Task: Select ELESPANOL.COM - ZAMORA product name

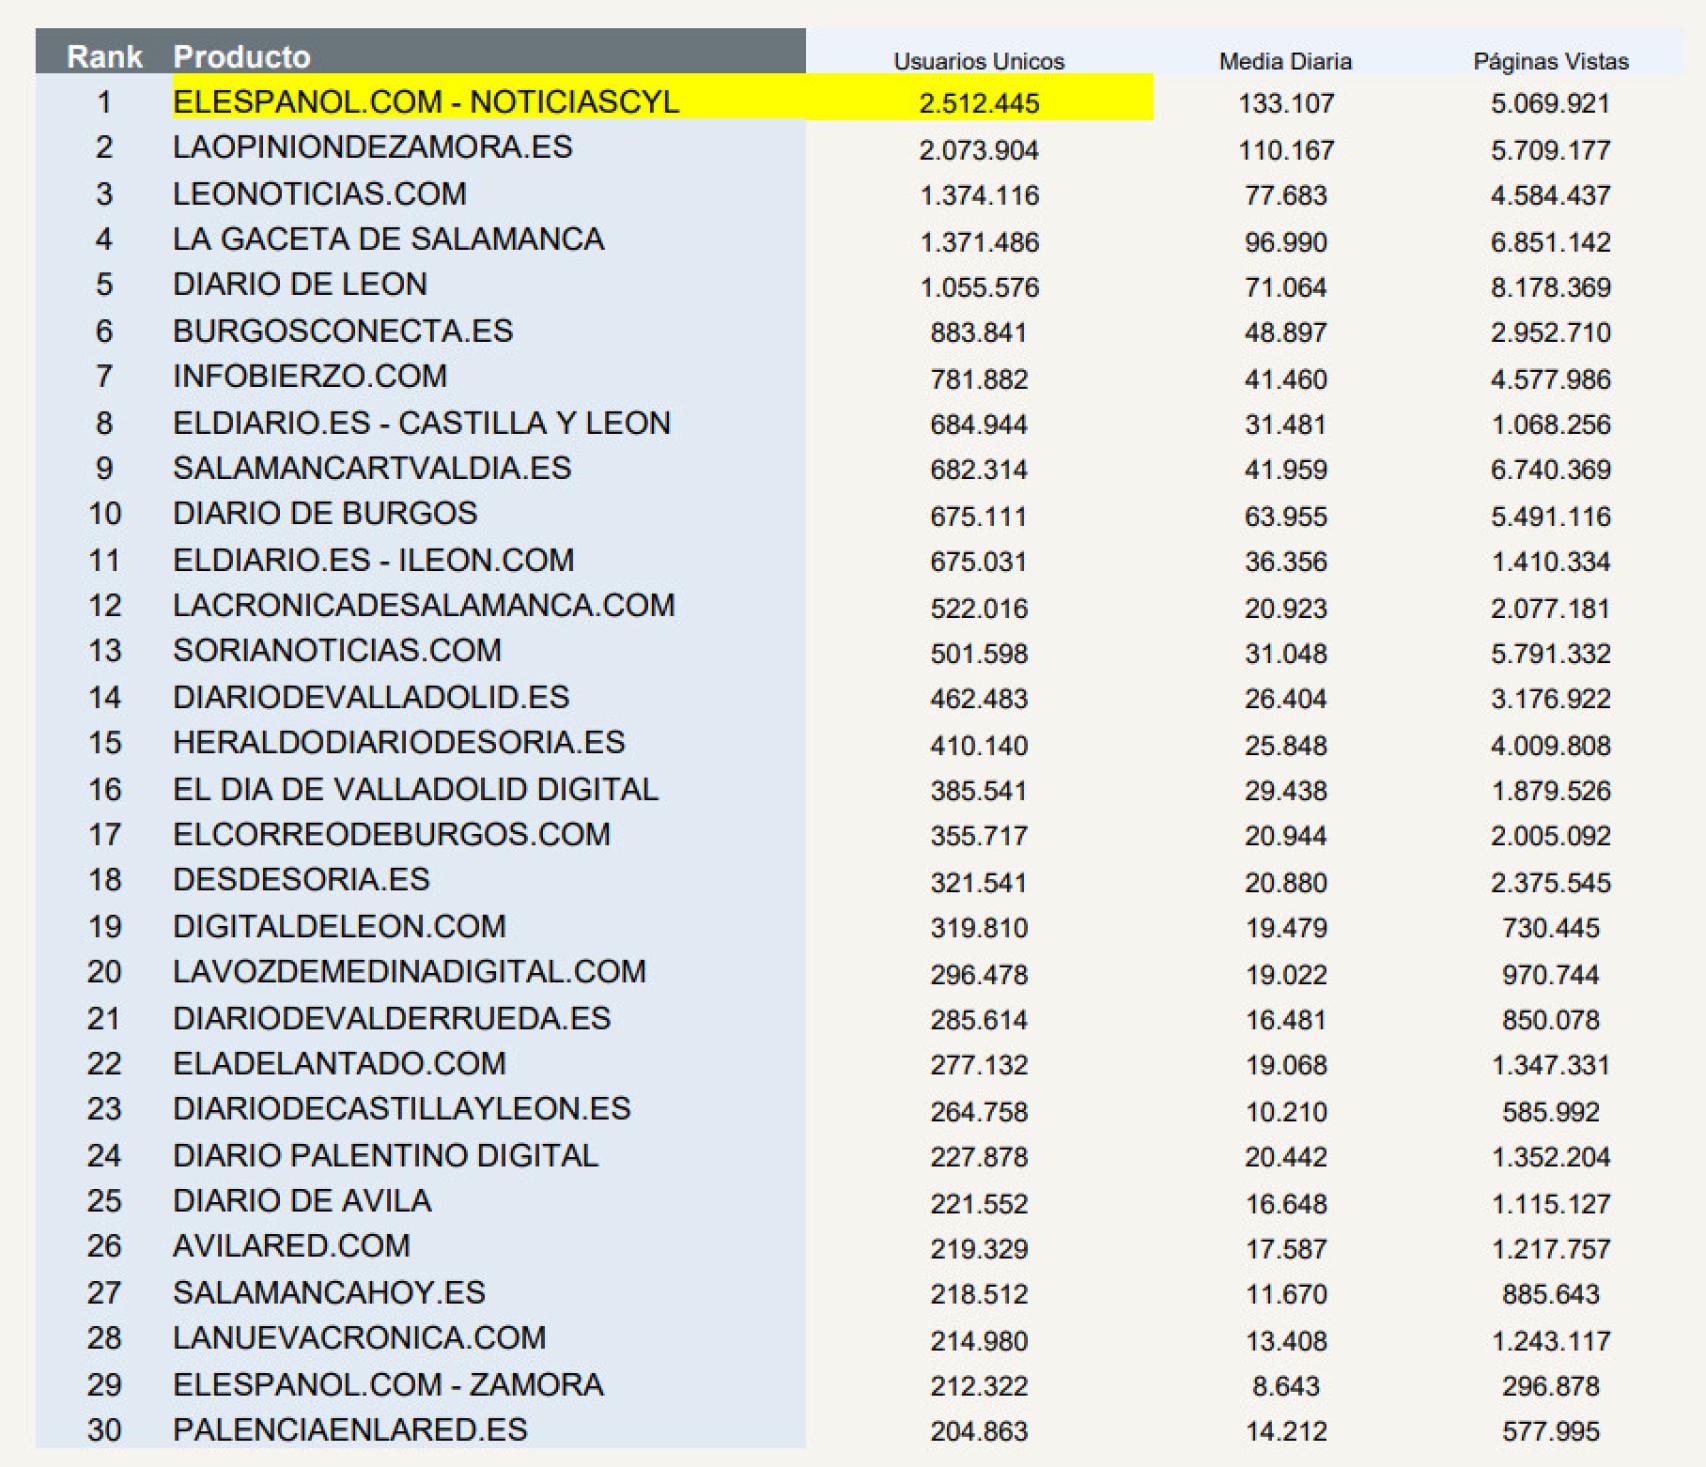Action: point(388,1385)
